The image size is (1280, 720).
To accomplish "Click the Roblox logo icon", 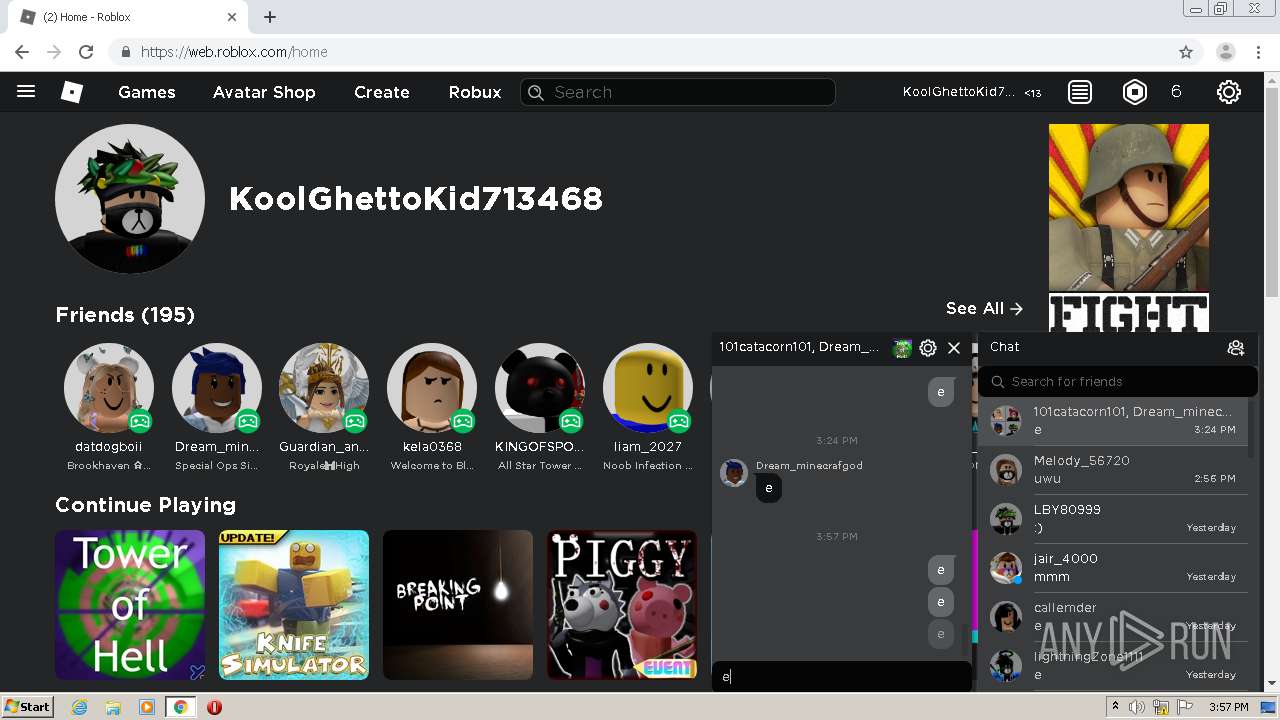I will pyautogui.click(x=72, y=92).
